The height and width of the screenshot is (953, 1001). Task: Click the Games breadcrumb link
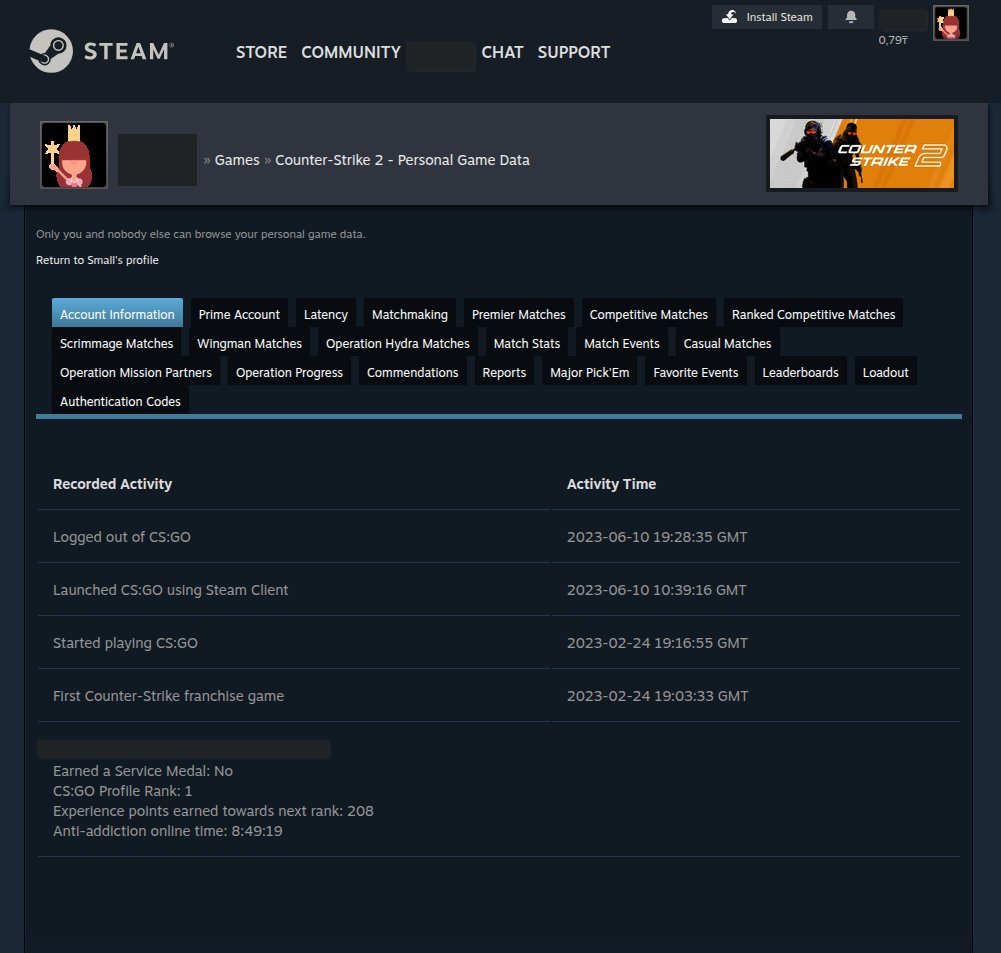coord(237,160)
